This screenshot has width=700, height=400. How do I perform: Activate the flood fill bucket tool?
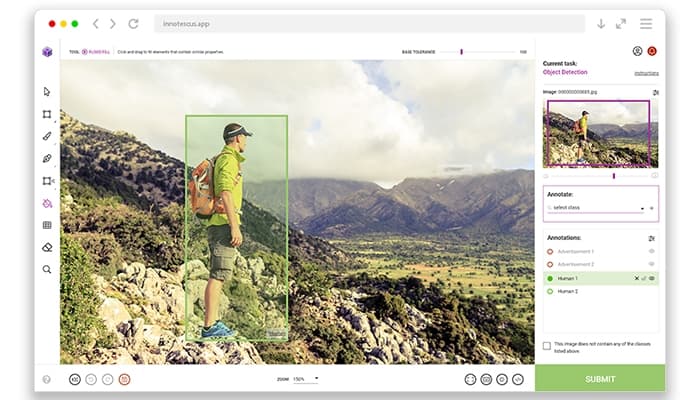[x=47, y=203]
